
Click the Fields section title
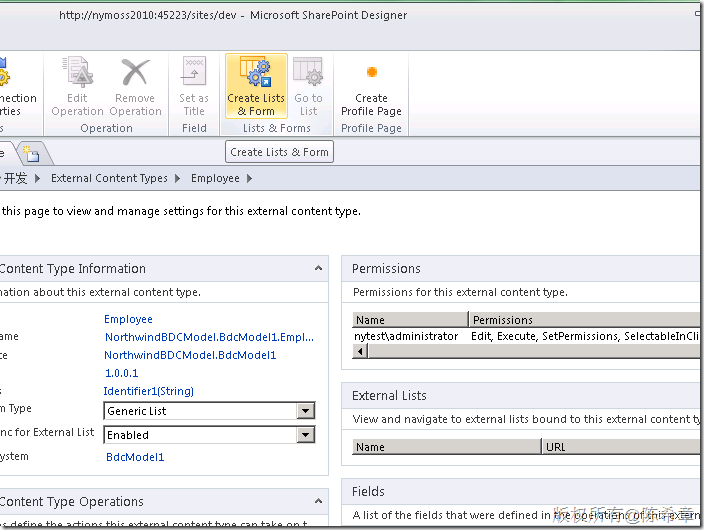click(368, 492)
